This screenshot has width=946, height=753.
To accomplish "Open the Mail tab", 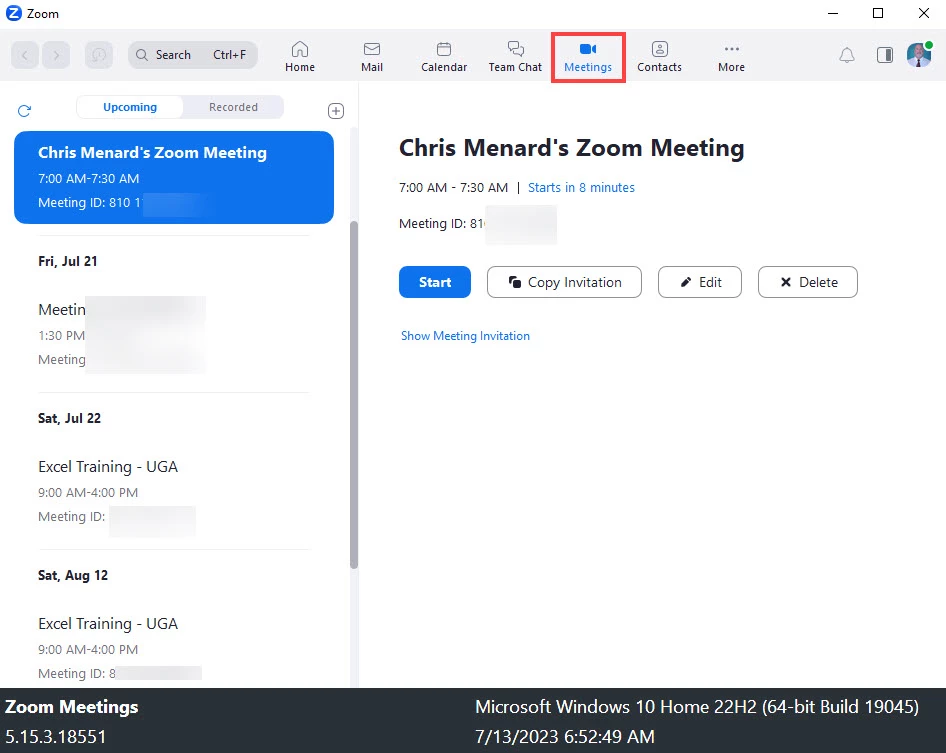I will click(372, 57).
